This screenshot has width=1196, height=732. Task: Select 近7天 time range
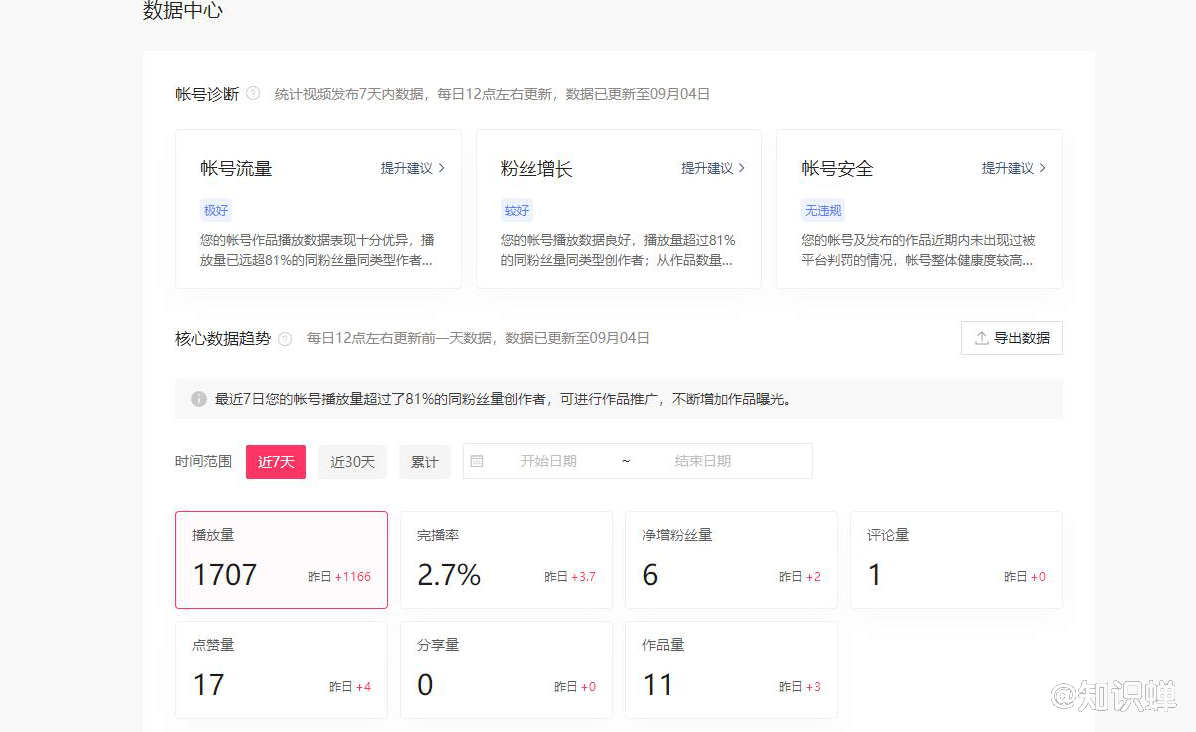coord(276,462)
